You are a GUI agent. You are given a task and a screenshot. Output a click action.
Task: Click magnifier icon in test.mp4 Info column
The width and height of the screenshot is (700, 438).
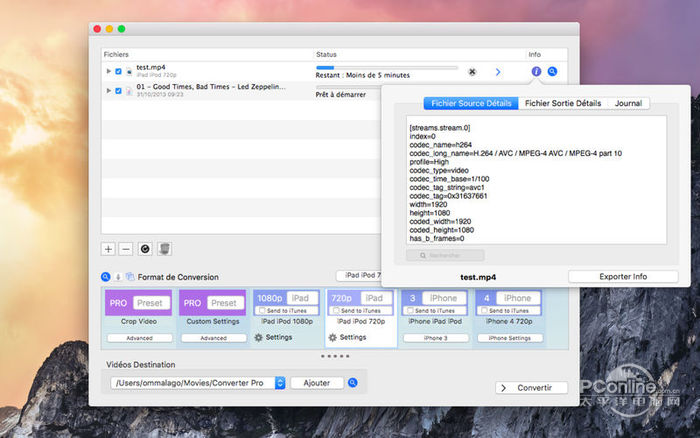pyautogui.click(x=552, y=72)
